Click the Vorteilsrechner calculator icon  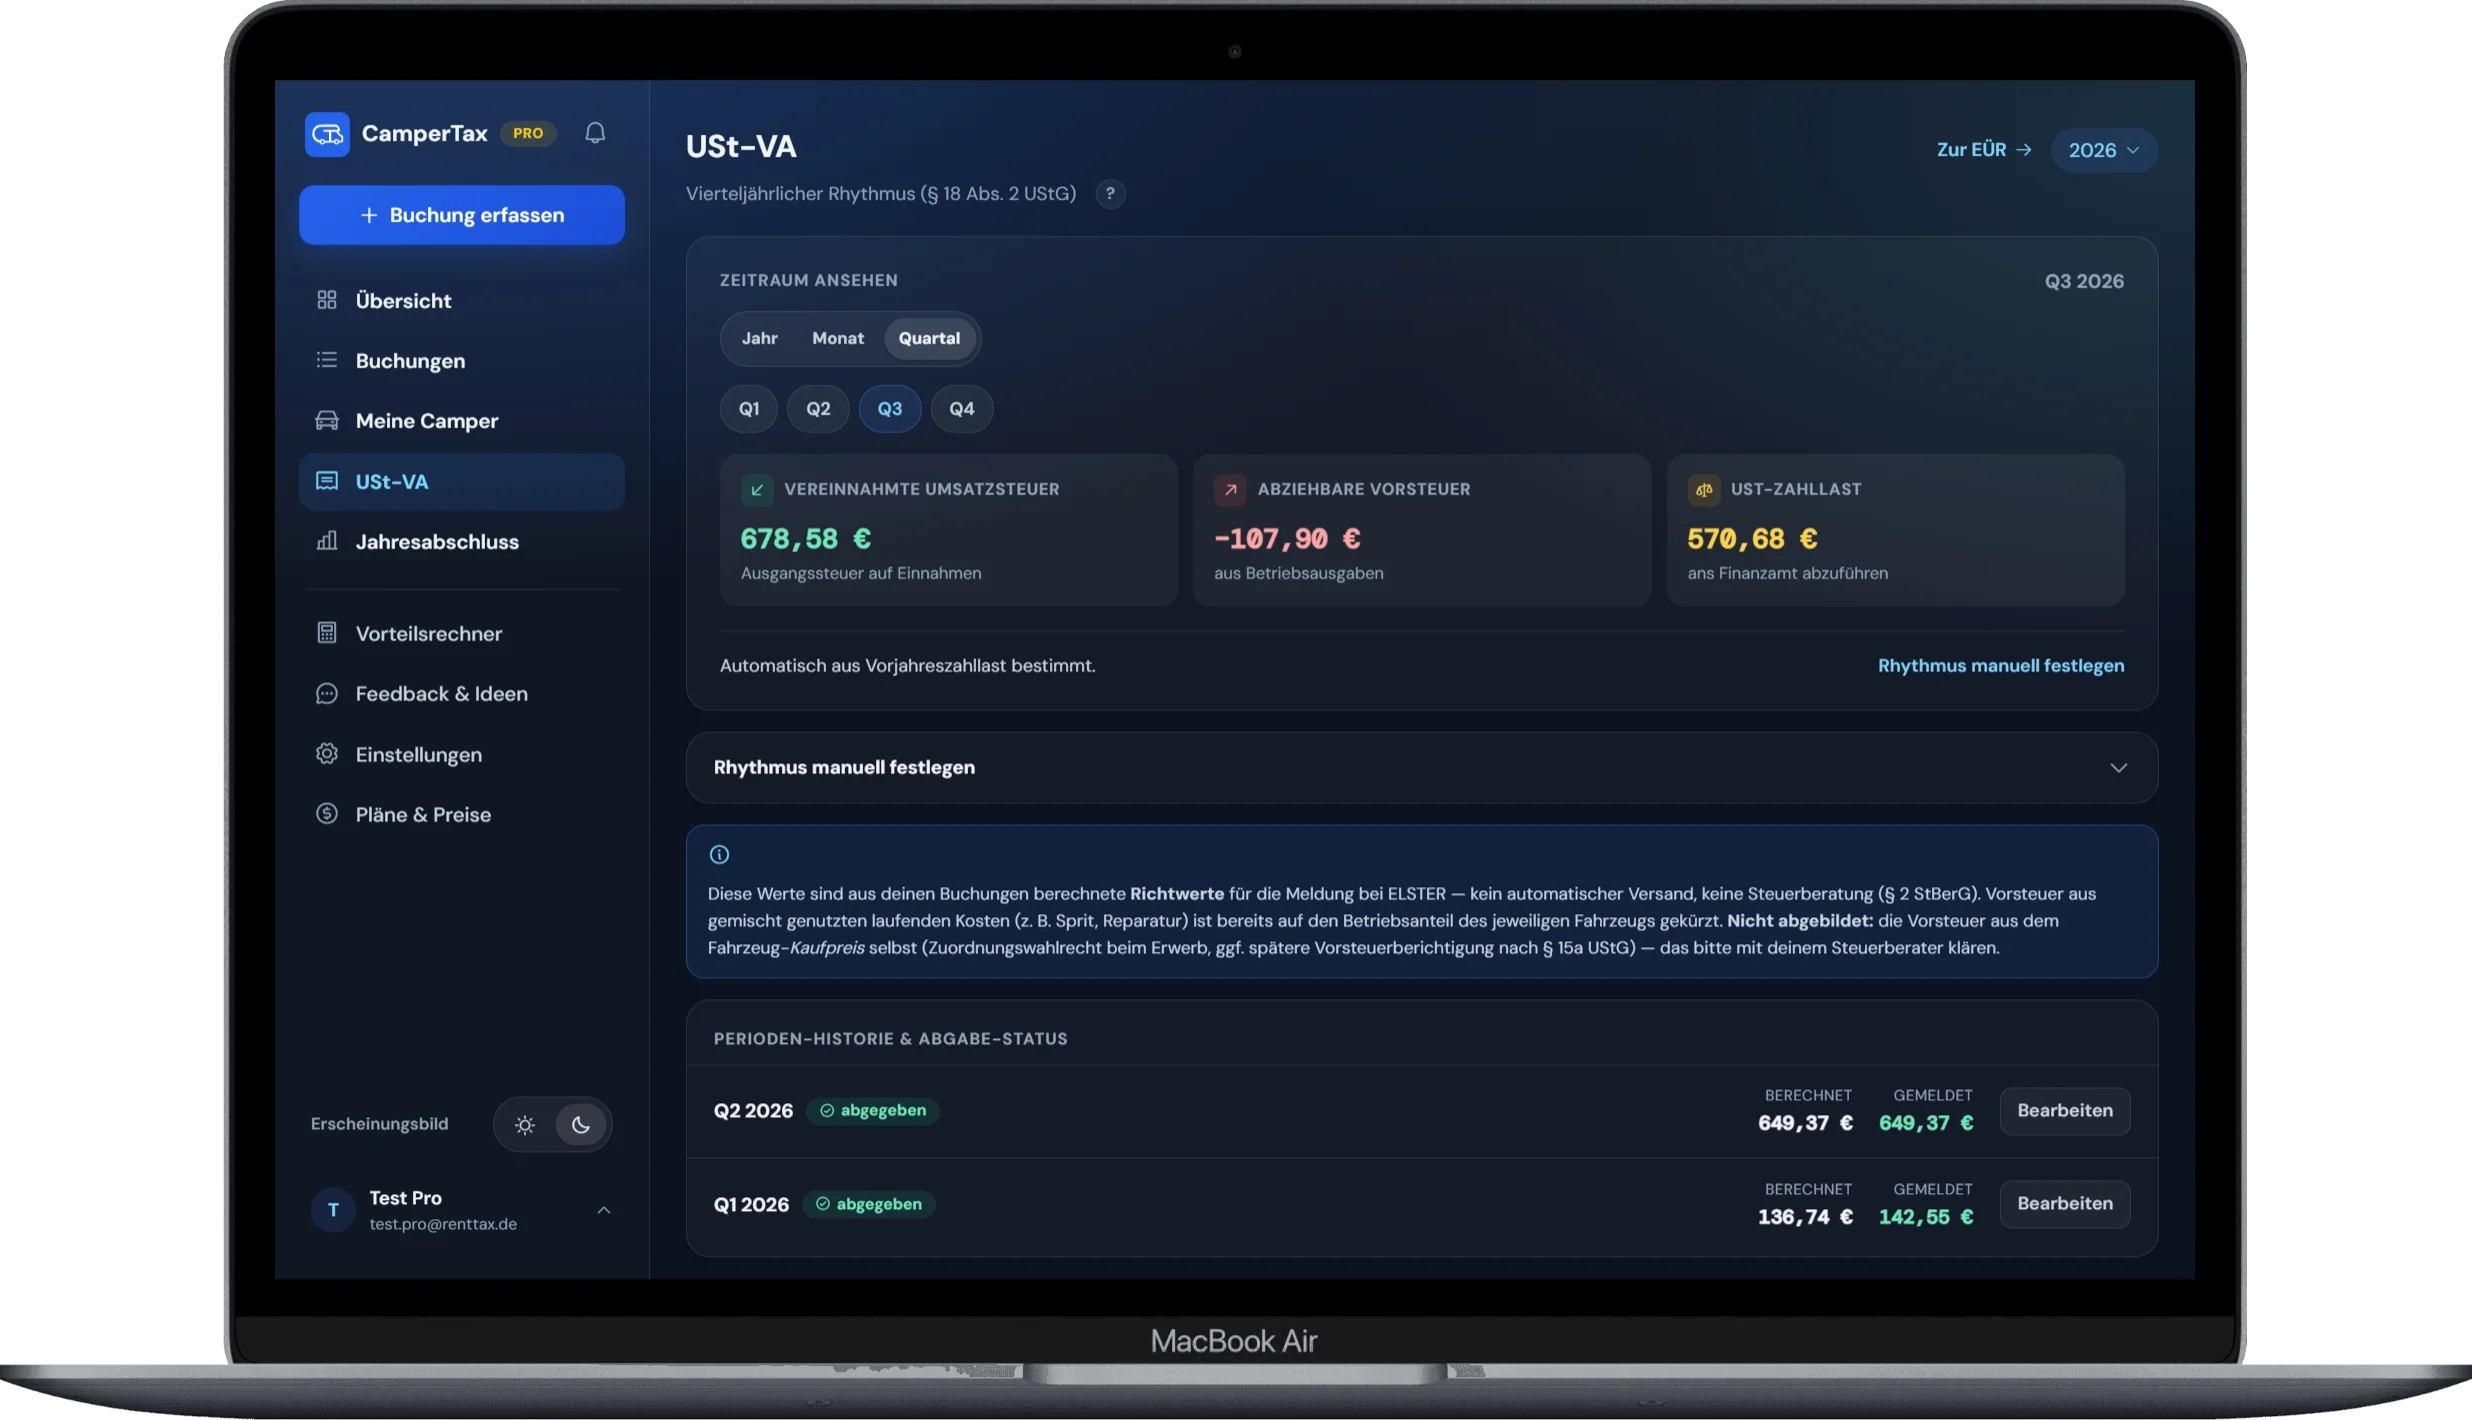tap(327, 633)
